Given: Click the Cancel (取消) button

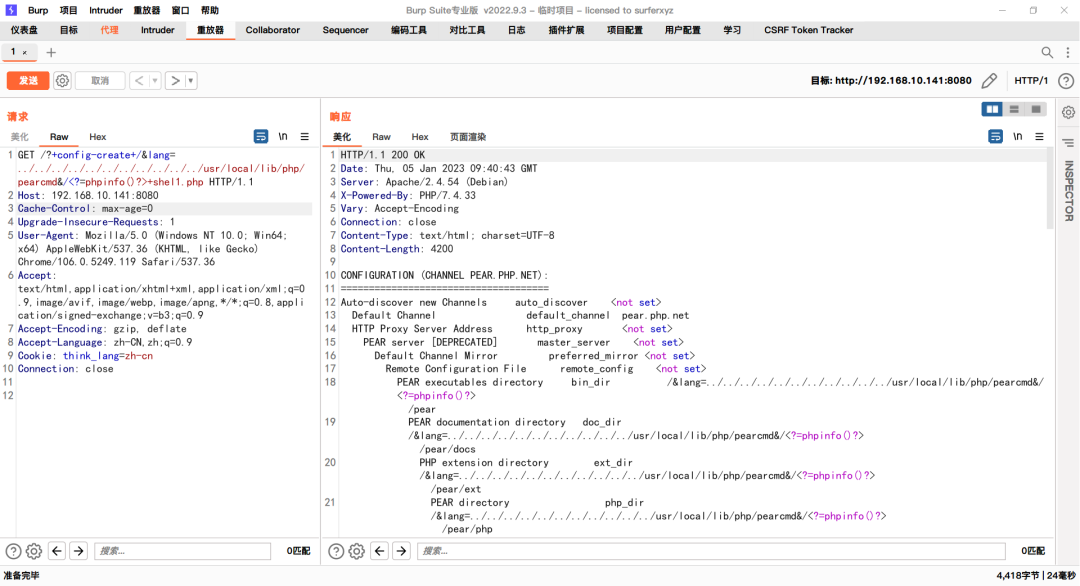Looking at the screenshot, I should [100, 81].
